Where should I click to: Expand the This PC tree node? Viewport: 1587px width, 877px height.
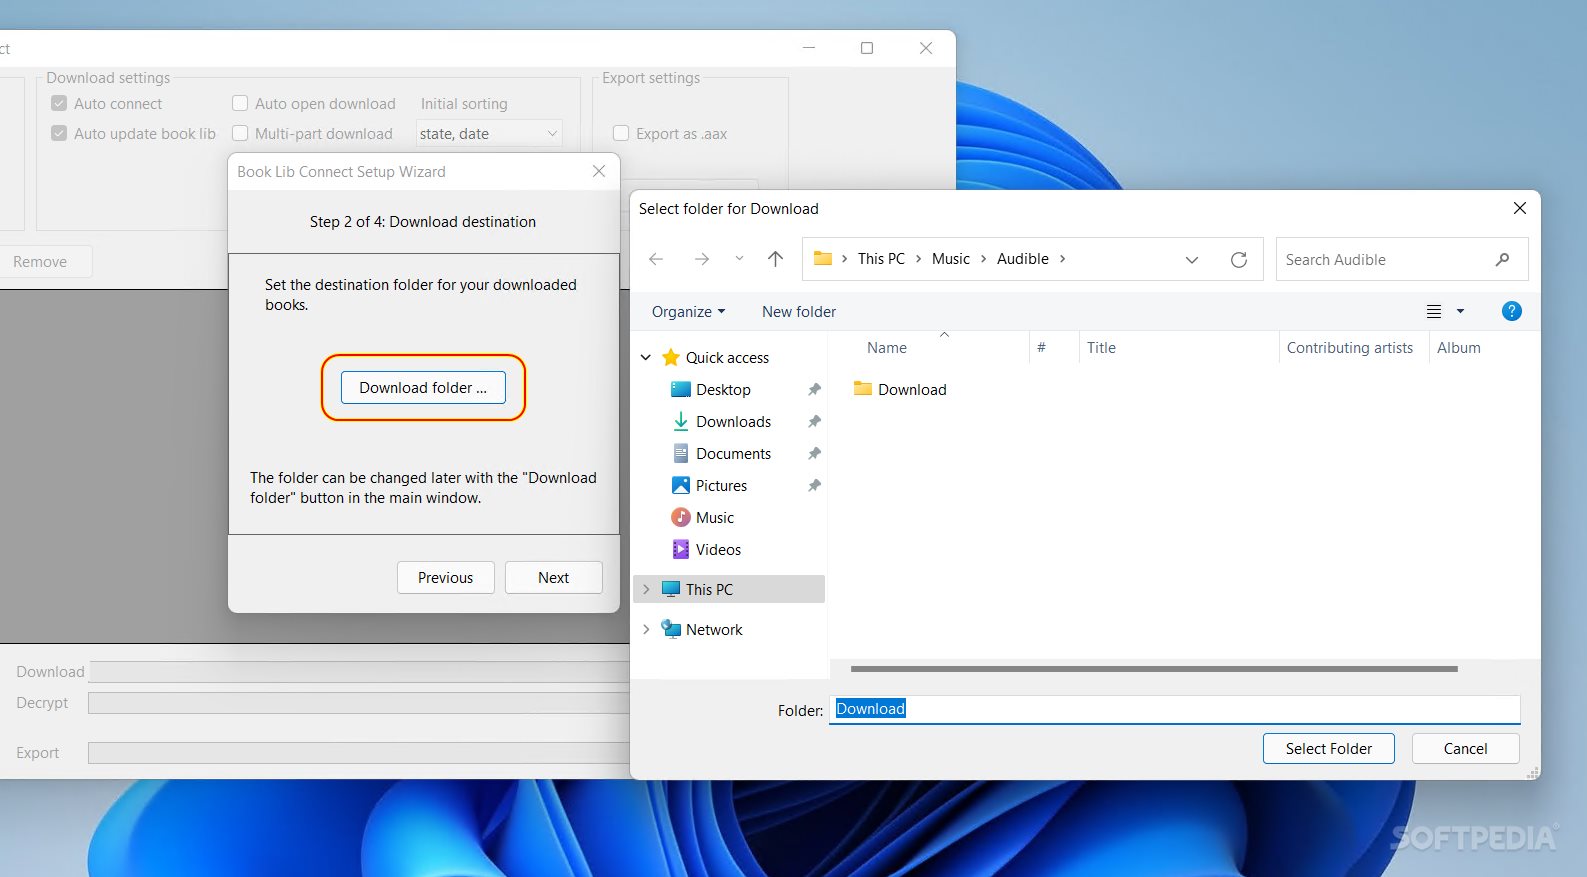646,589
